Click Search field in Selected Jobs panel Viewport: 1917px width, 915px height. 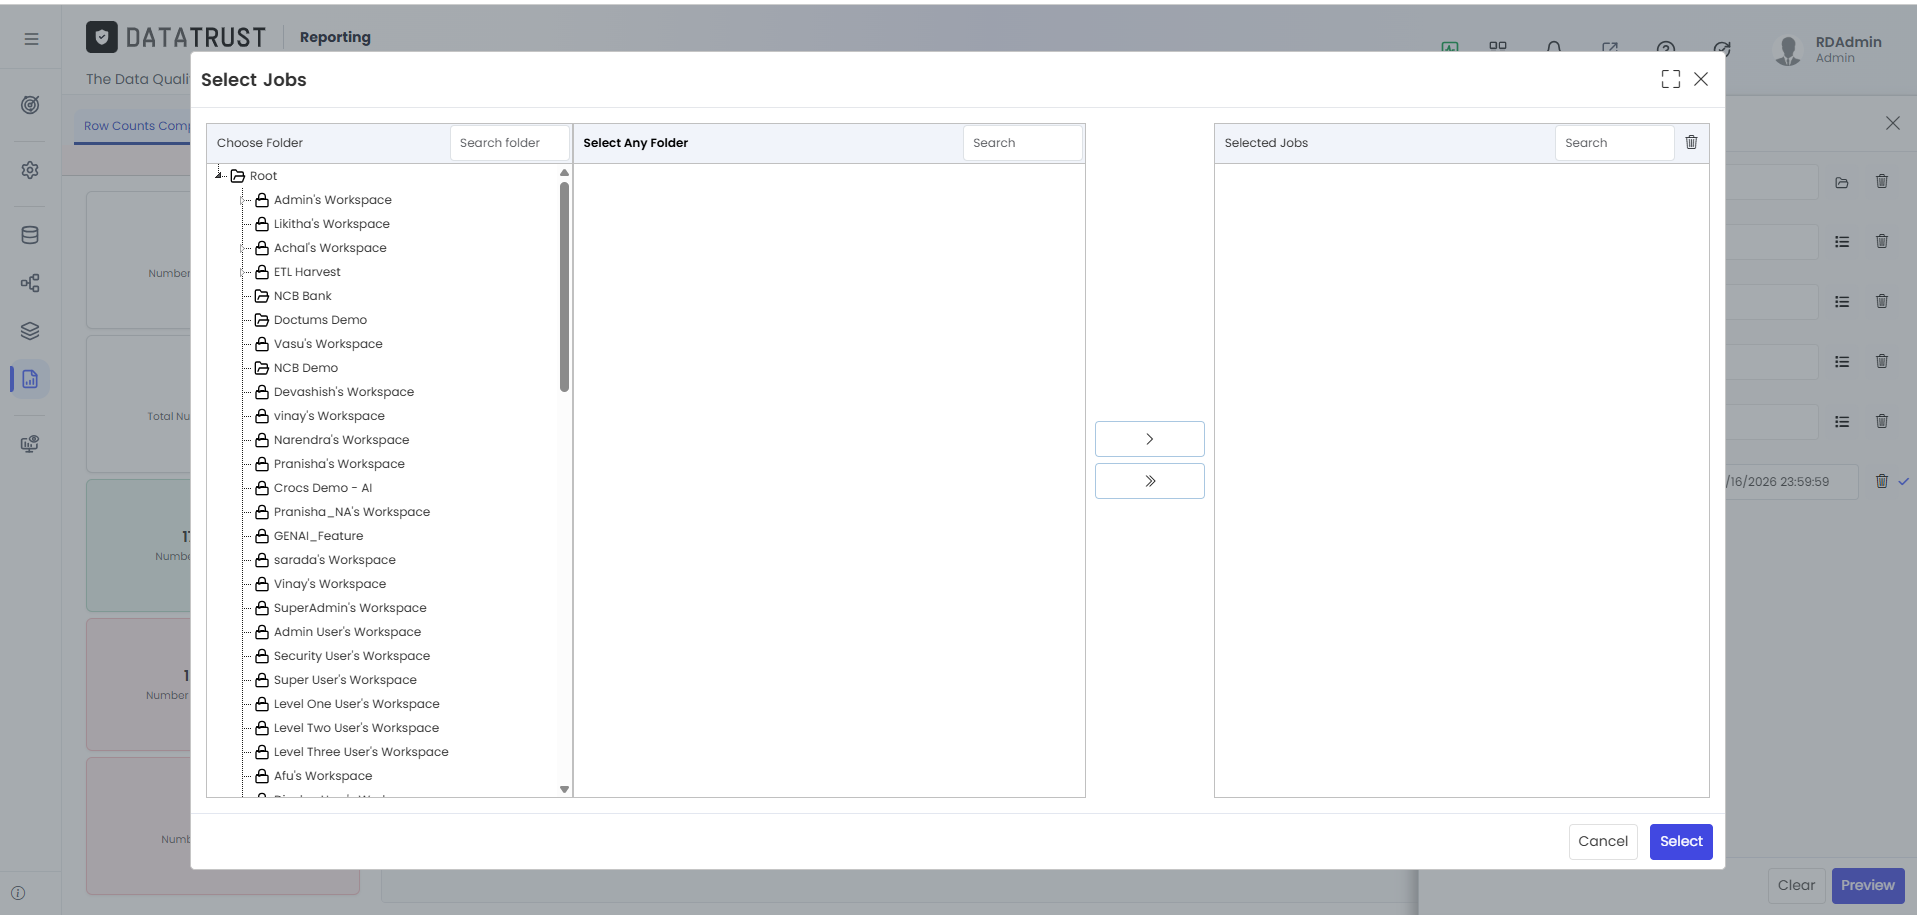pos(1614,143)
